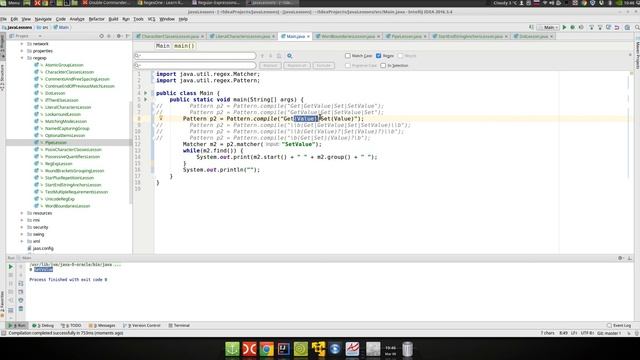
Task: Open the Analyze menu
Action: point(77,19)
